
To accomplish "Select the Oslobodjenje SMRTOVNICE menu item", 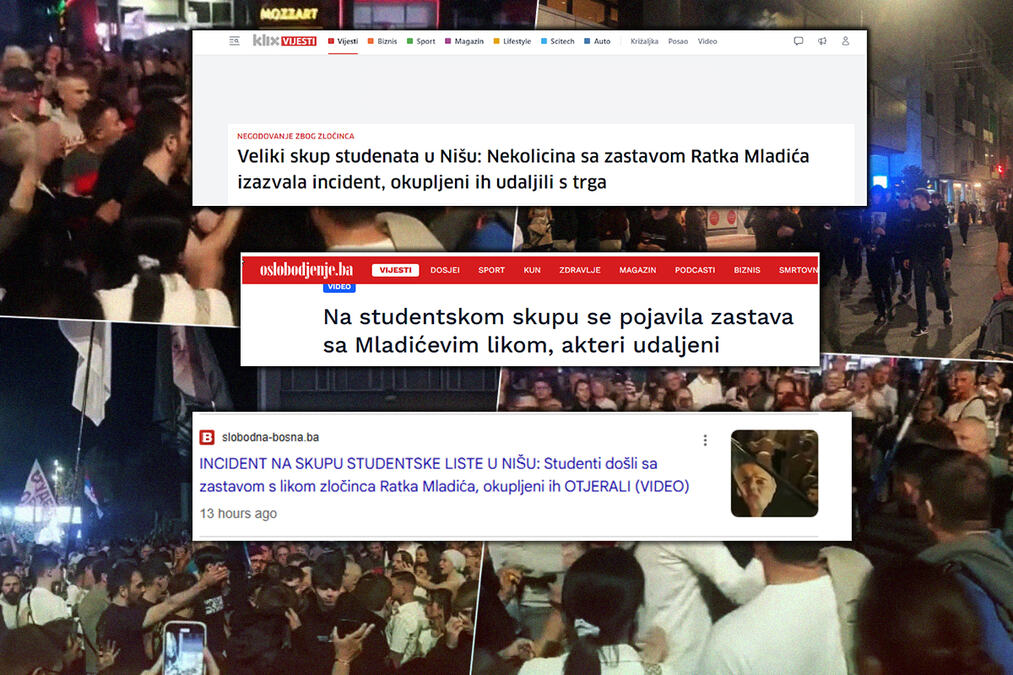I will pos(799,270).
